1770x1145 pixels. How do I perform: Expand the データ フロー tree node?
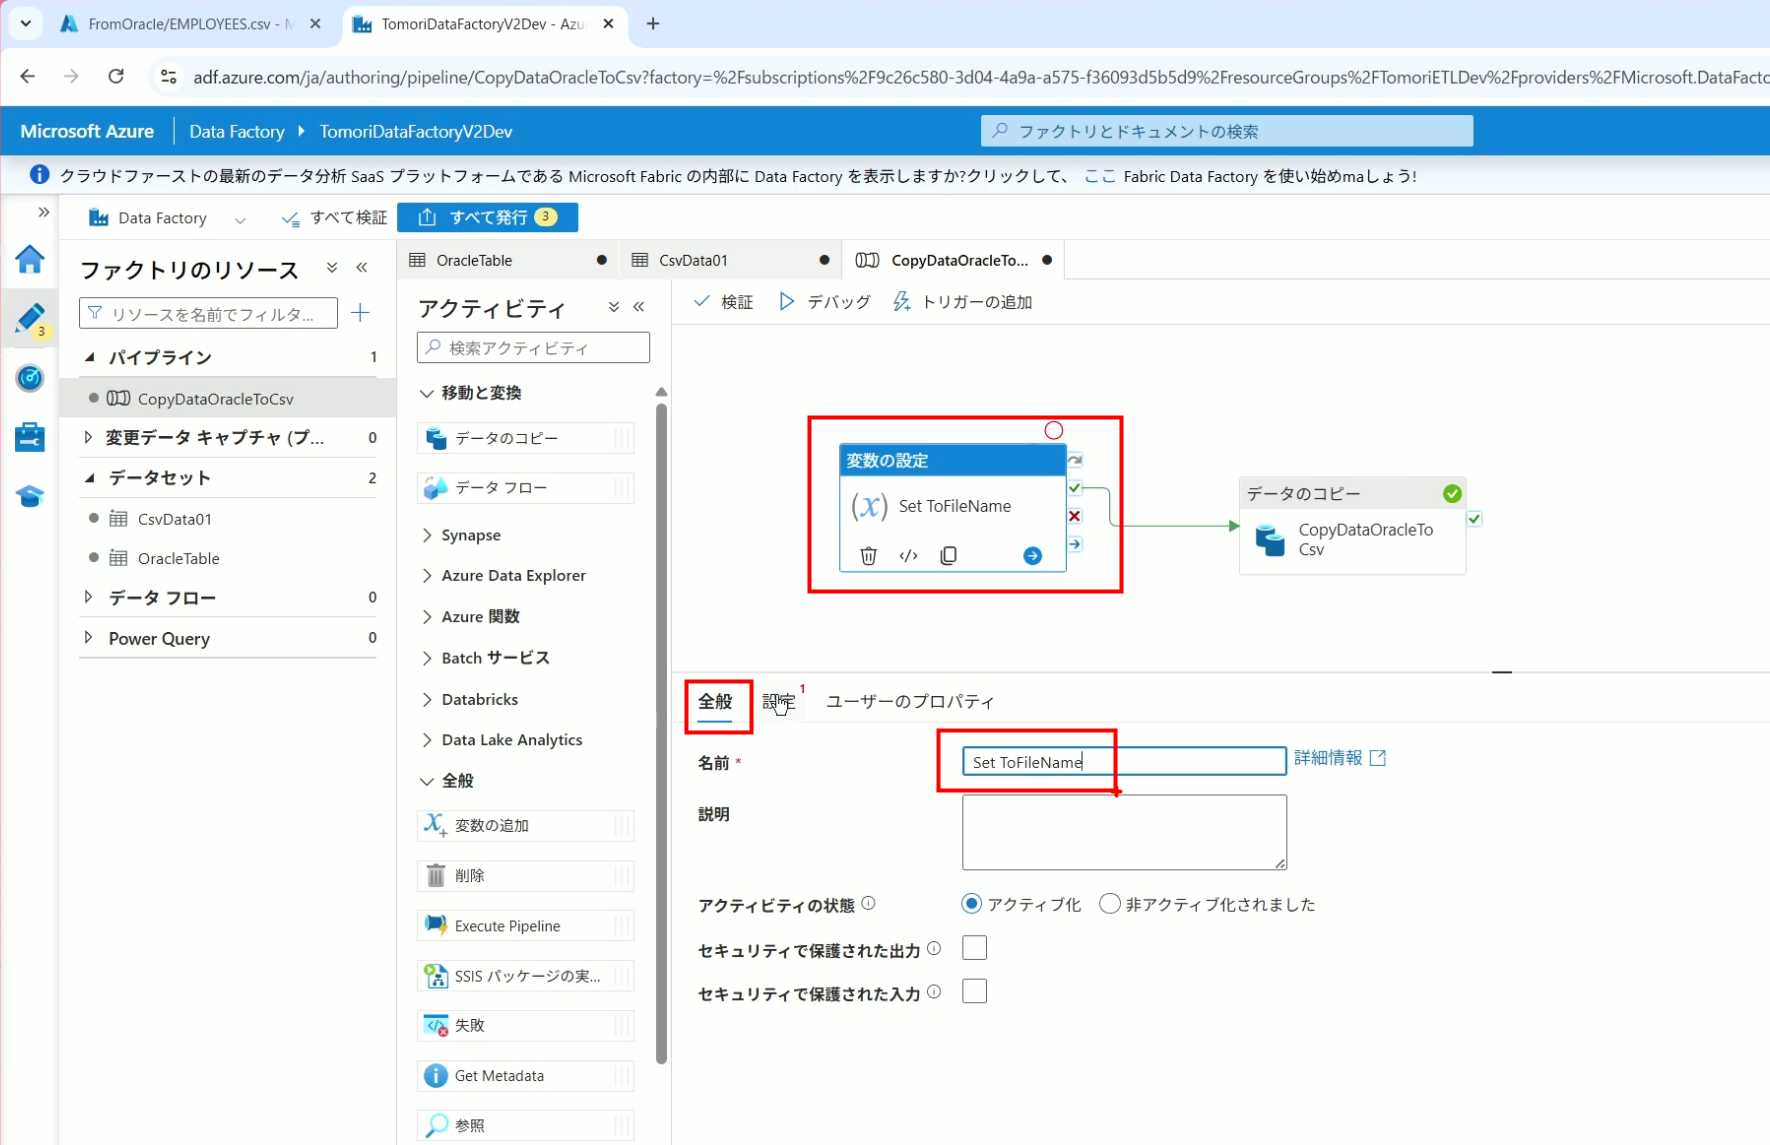click(89, 597)
